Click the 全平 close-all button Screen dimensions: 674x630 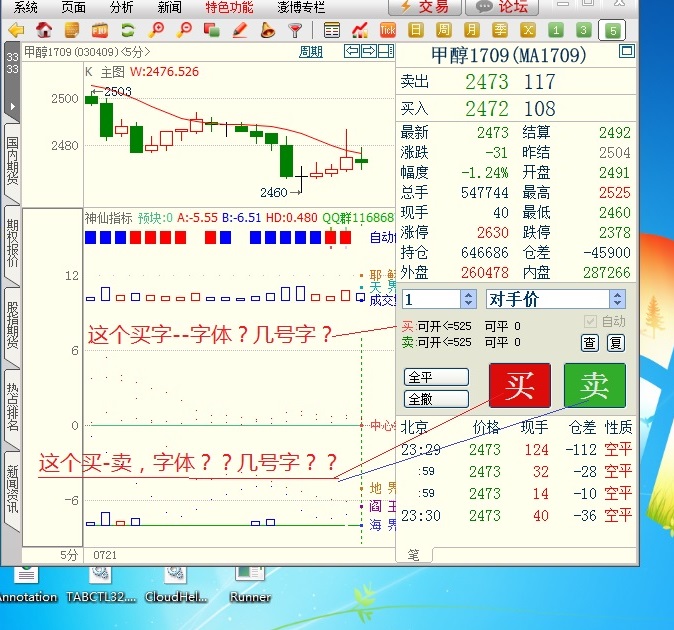coord(435,377)
